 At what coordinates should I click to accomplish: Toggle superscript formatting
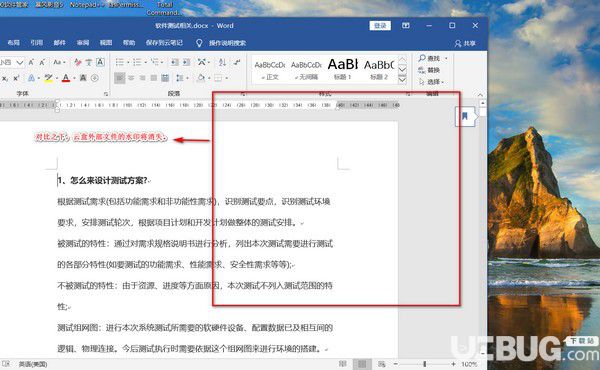[16, 78]
